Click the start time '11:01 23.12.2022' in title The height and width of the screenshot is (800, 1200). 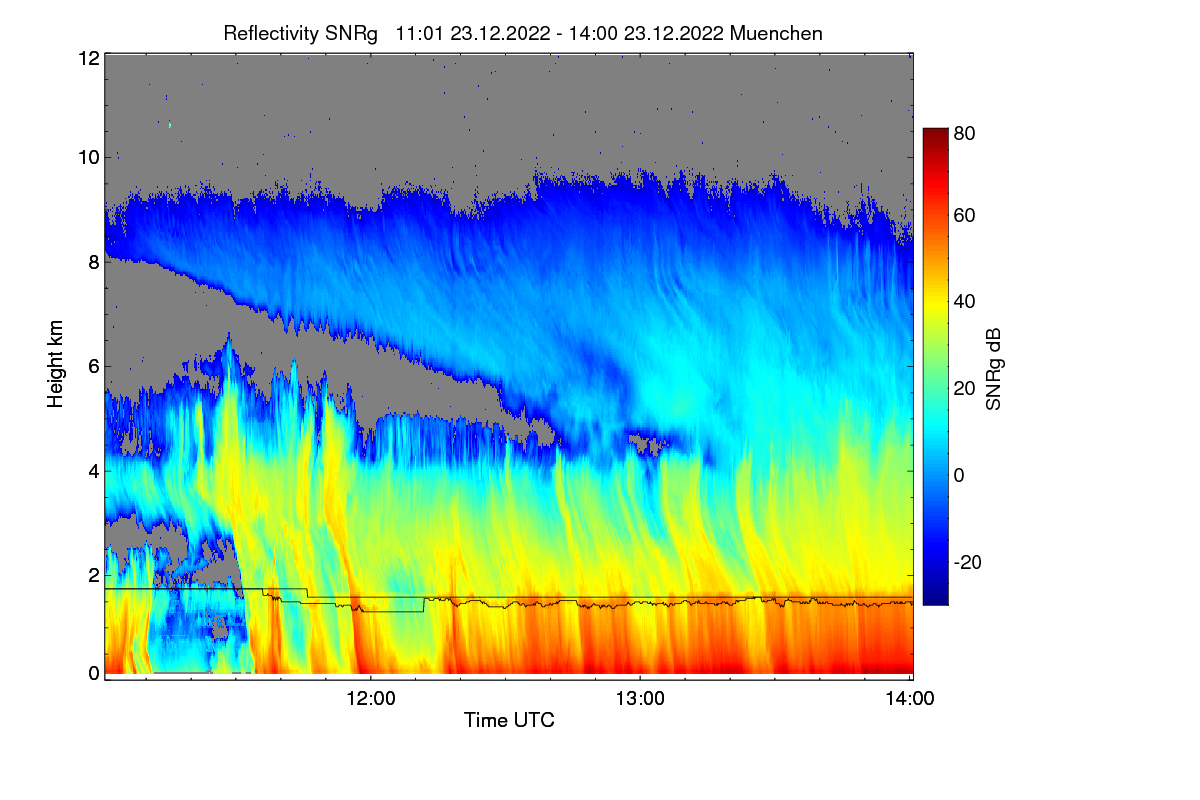473,33
